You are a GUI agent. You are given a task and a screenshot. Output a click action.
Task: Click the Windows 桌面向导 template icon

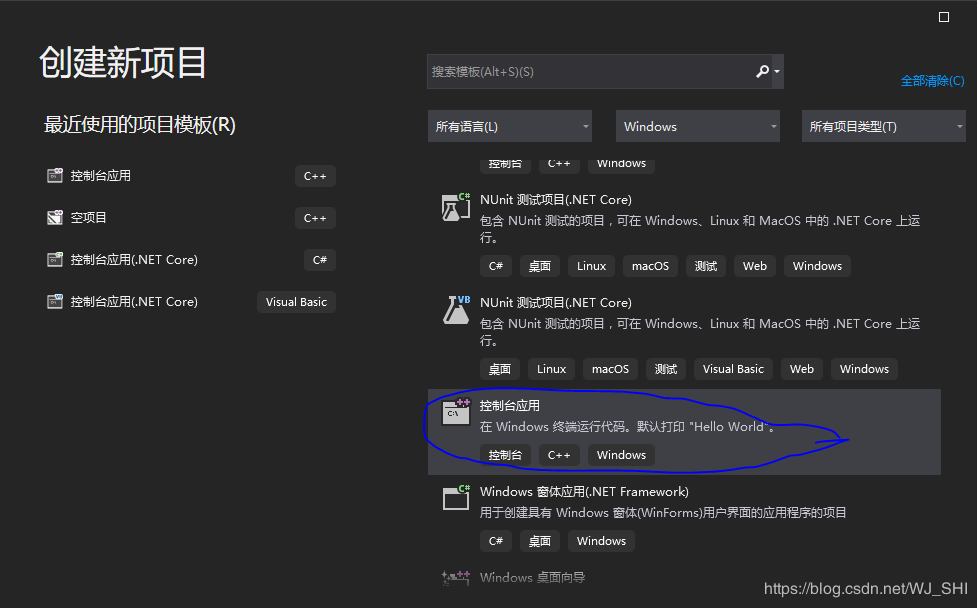(455, 578)
